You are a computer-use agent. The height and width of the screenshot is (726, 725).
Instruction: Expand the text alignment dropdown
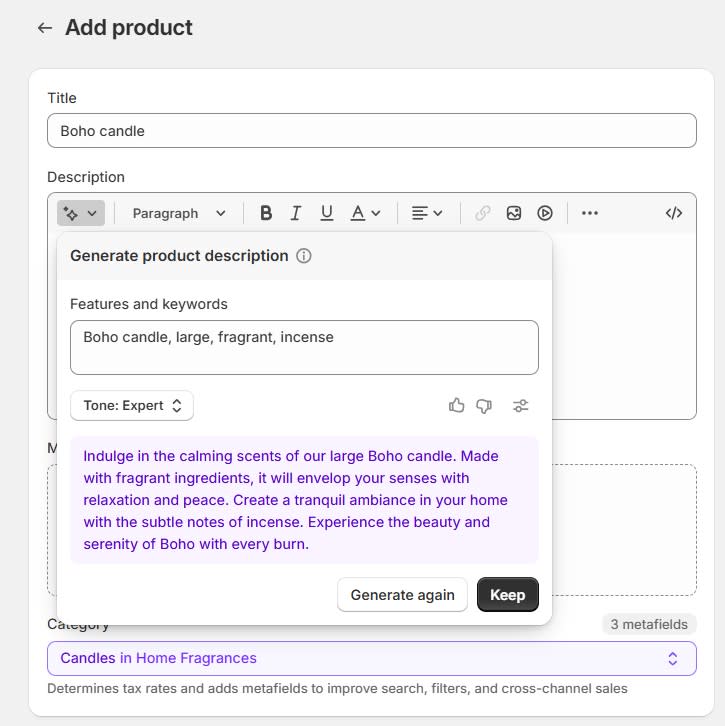427,213
